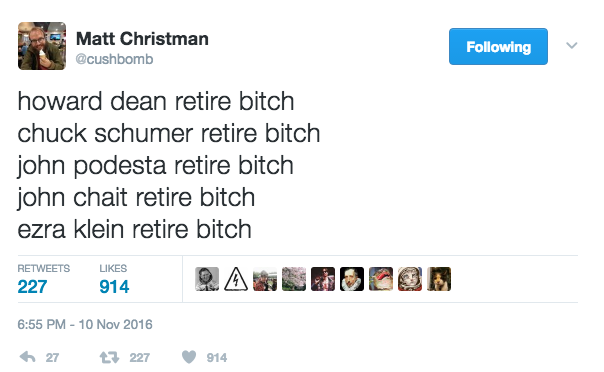604x372 pixels.
Task: Open the lightning warning triangle avatar
Action: (x=236, y=279)
